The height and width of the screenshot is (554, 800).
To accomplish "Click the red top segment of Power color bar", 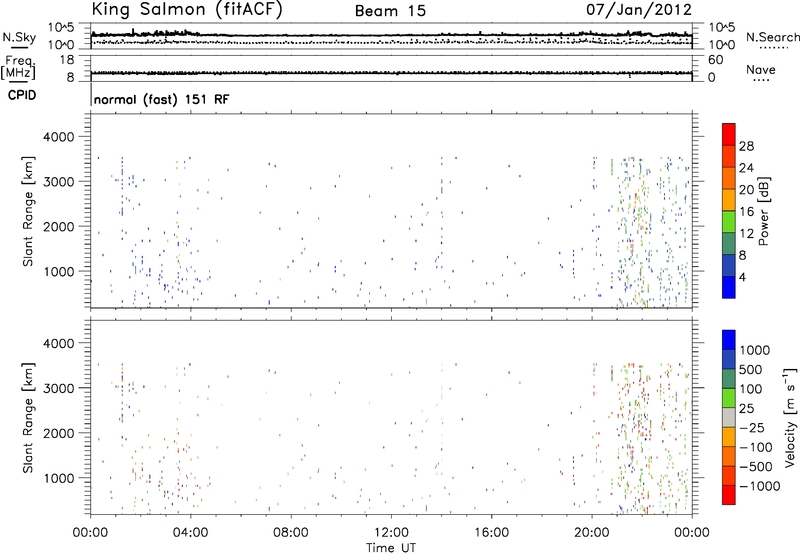I will click(x=729, y=134).
